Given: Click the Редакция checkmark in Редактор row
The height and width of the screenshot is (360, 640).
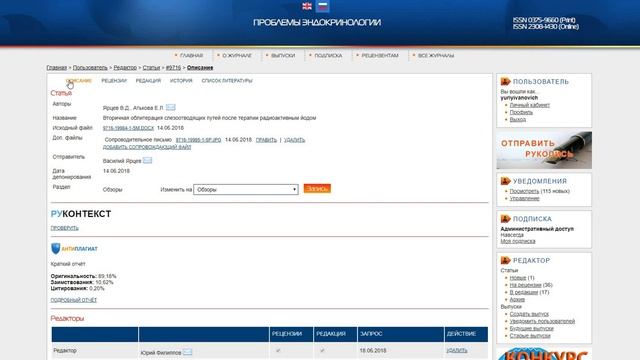Looking at the screenshot, I should pyautogui.click(x=322, y=350).
